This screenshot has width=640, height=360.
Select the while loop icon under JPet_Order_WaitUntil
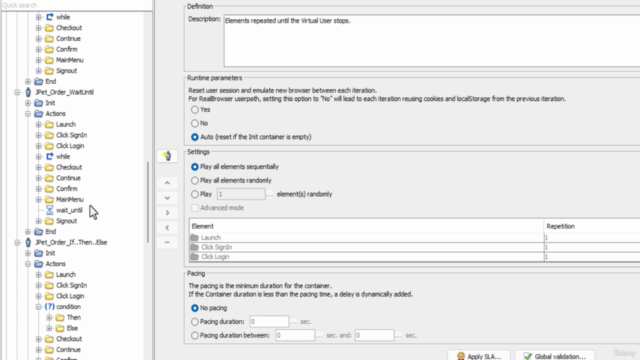pos(49,156)
